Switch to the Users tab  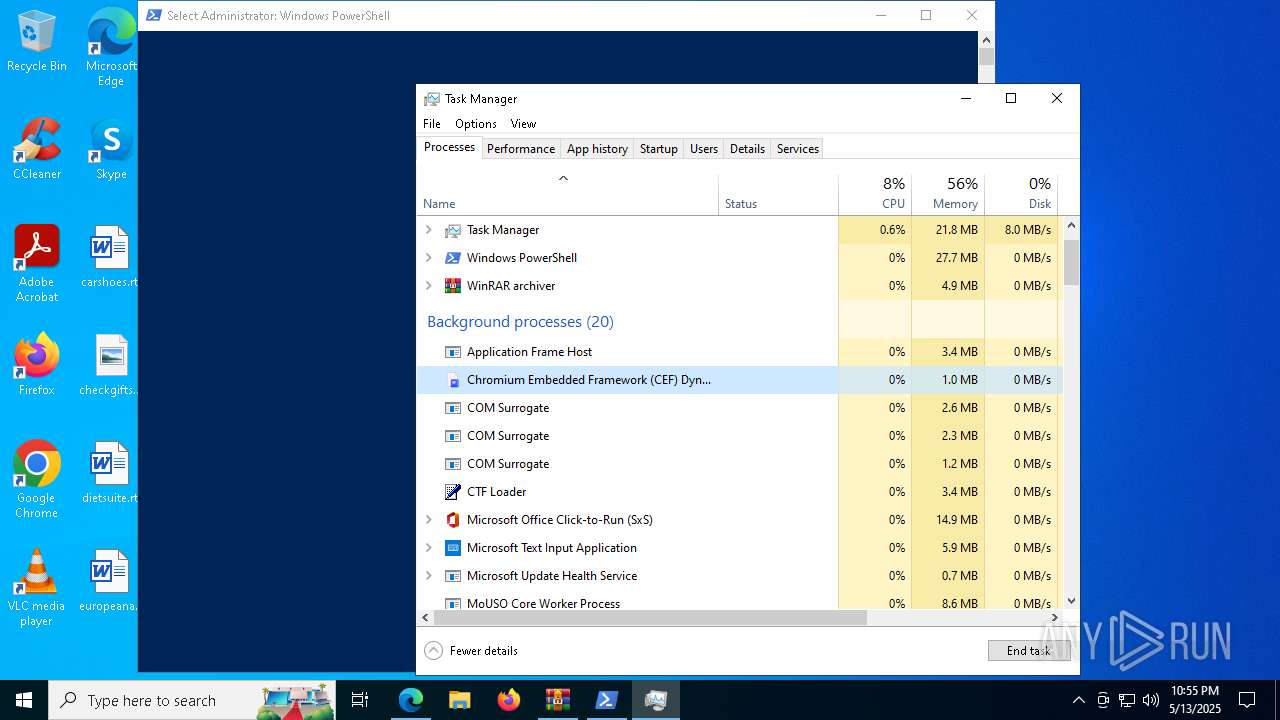[x=704, y=149]
